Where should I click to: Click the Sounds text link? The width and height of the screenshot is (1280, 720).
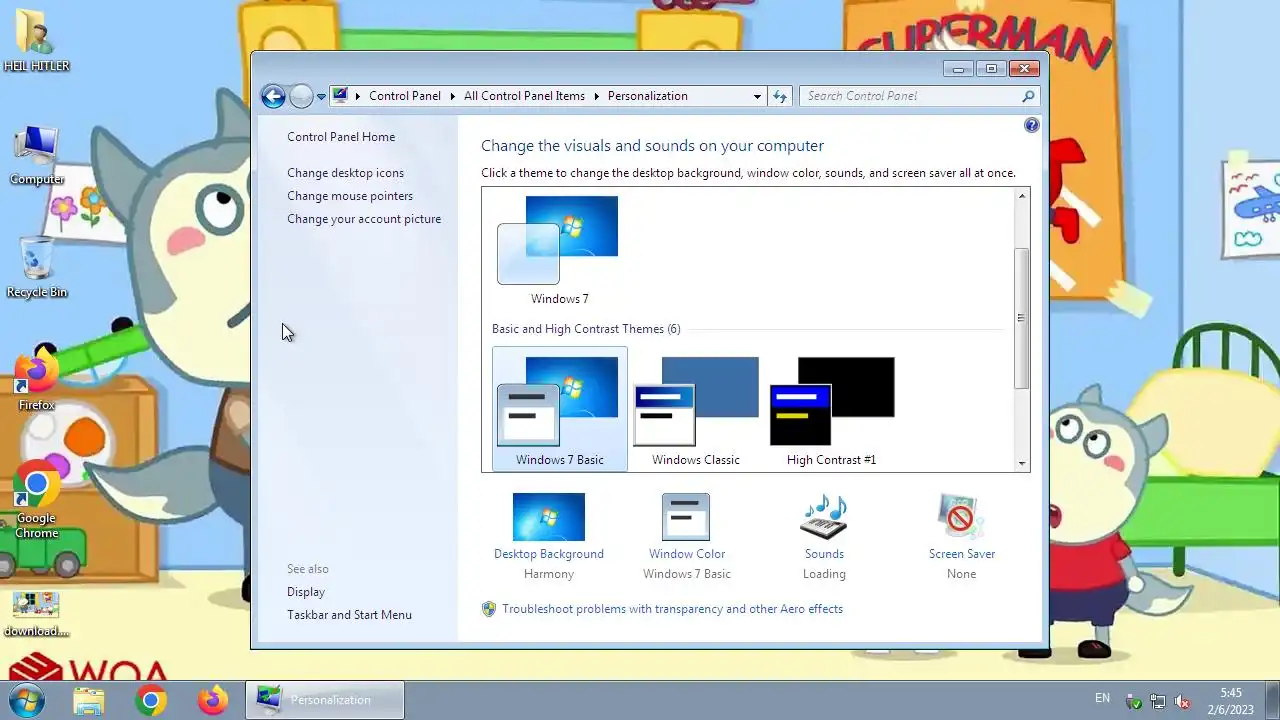click(x=824, y=554)
